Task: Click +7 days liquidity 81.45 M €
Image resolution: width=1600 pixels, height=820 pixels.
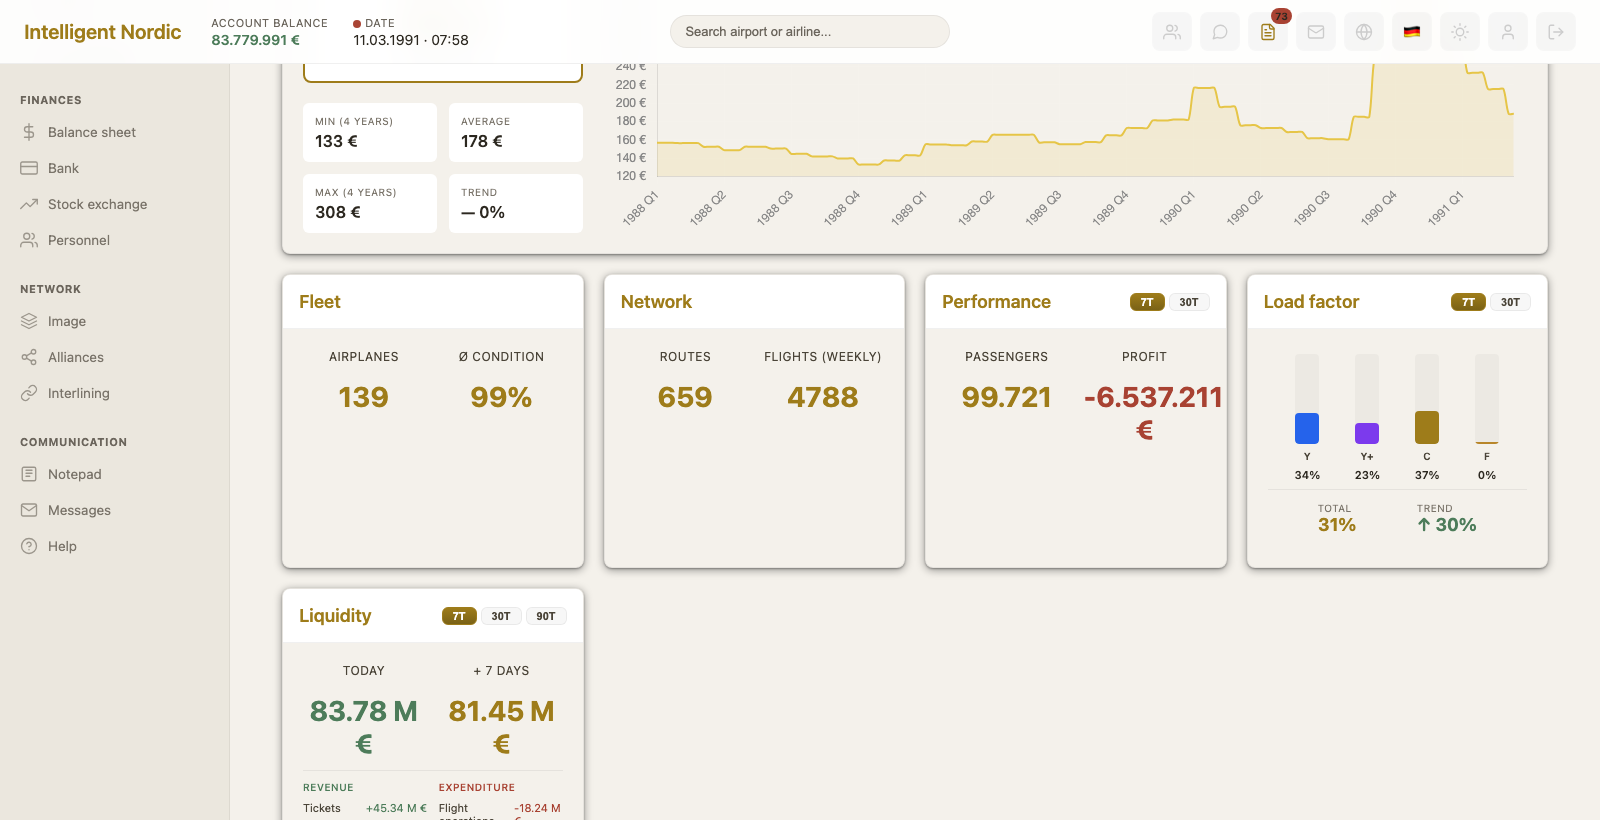Action: 501,727
